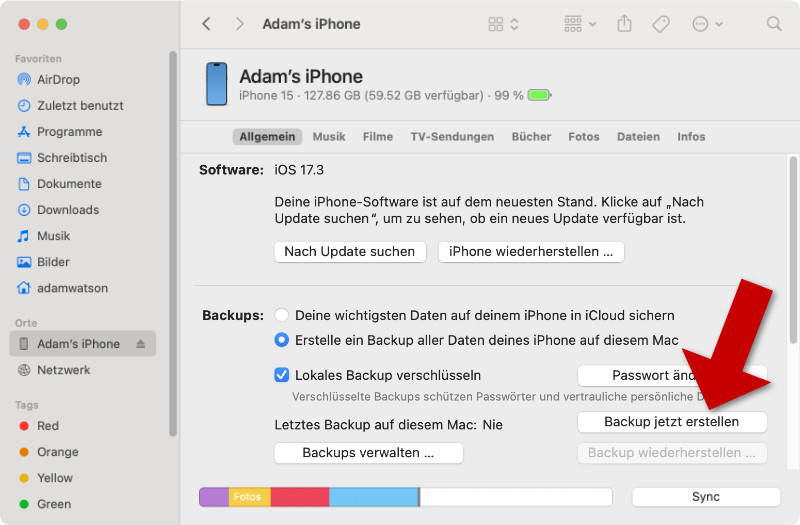800x525 pixels.
Task: Click the Tags section header
Action: click(x=27, y=405)
